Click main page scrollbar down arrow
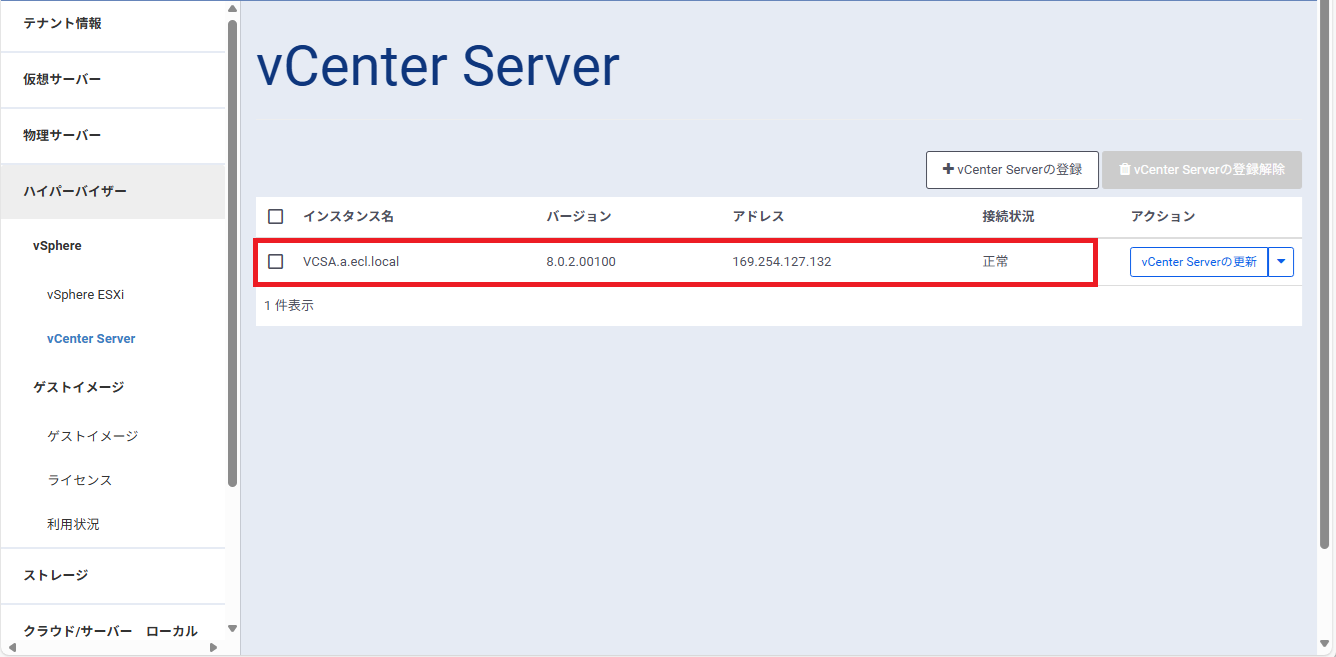The width and height of the screenshot is (1336, 657). (x=1326, y=645)
